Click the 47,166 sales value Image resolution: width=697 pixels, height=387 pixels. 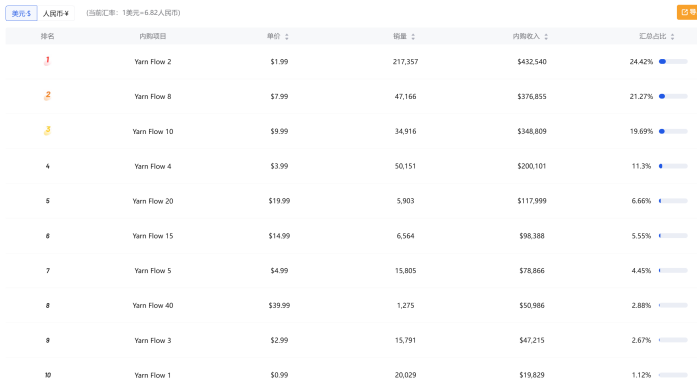coord(405,96)
